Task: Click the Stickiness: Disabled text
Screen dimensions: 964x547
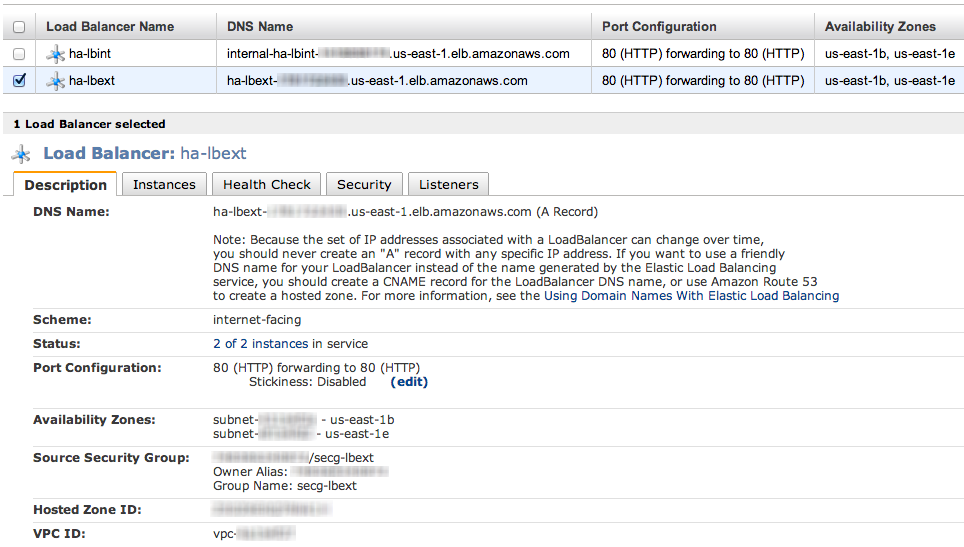Action: (307, 382)
